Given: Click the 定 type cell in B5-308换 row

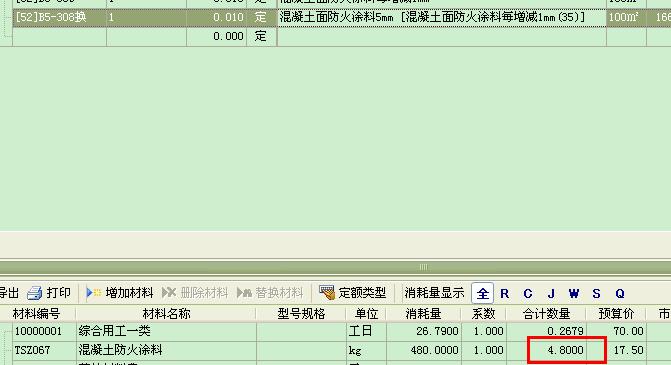Looking at the screenshot, I should 261,18.
